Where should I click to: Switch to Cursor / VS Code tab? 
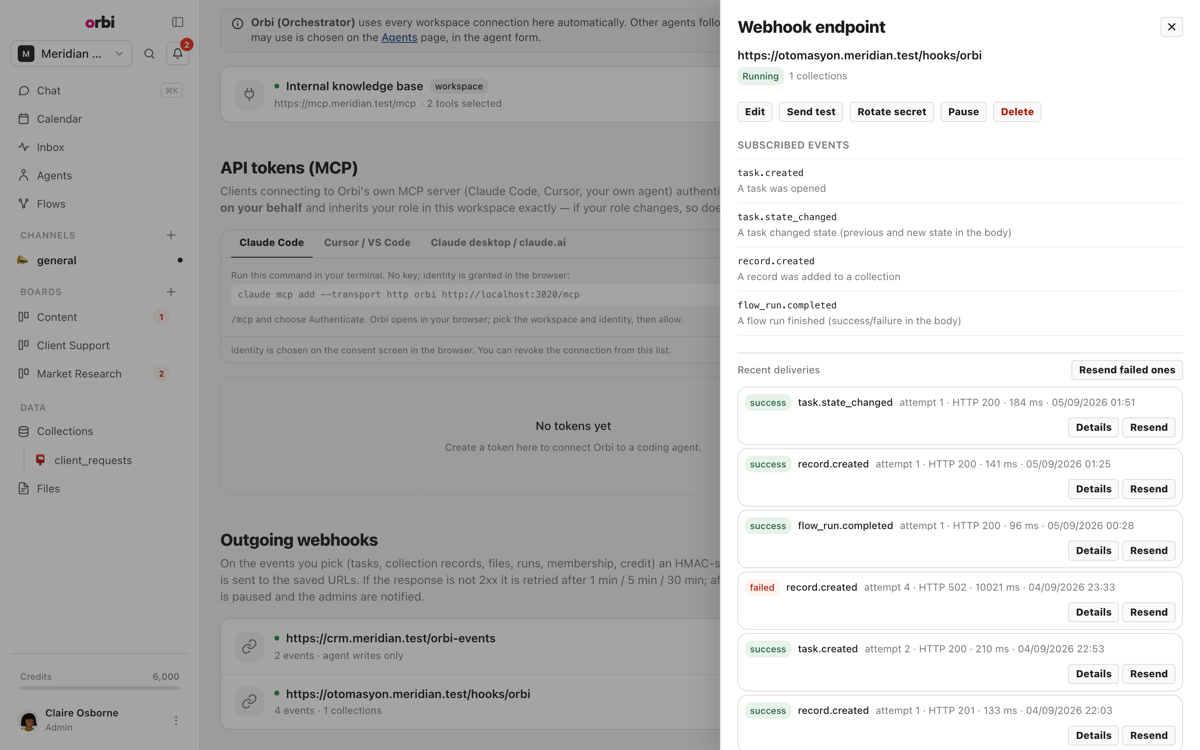[367, 242]
